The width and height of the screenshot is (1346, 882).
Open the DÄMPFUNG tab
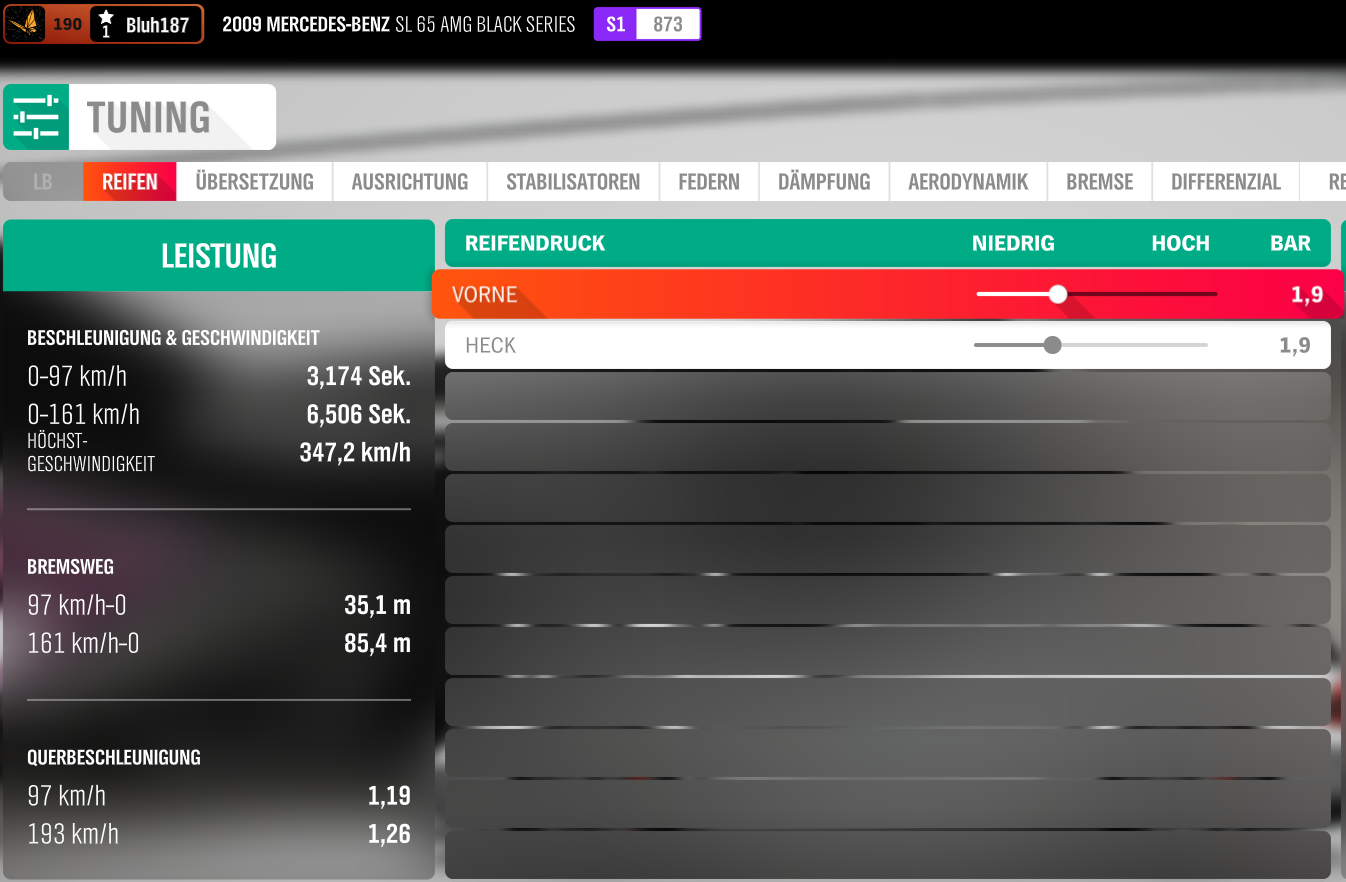click(824, 182)
